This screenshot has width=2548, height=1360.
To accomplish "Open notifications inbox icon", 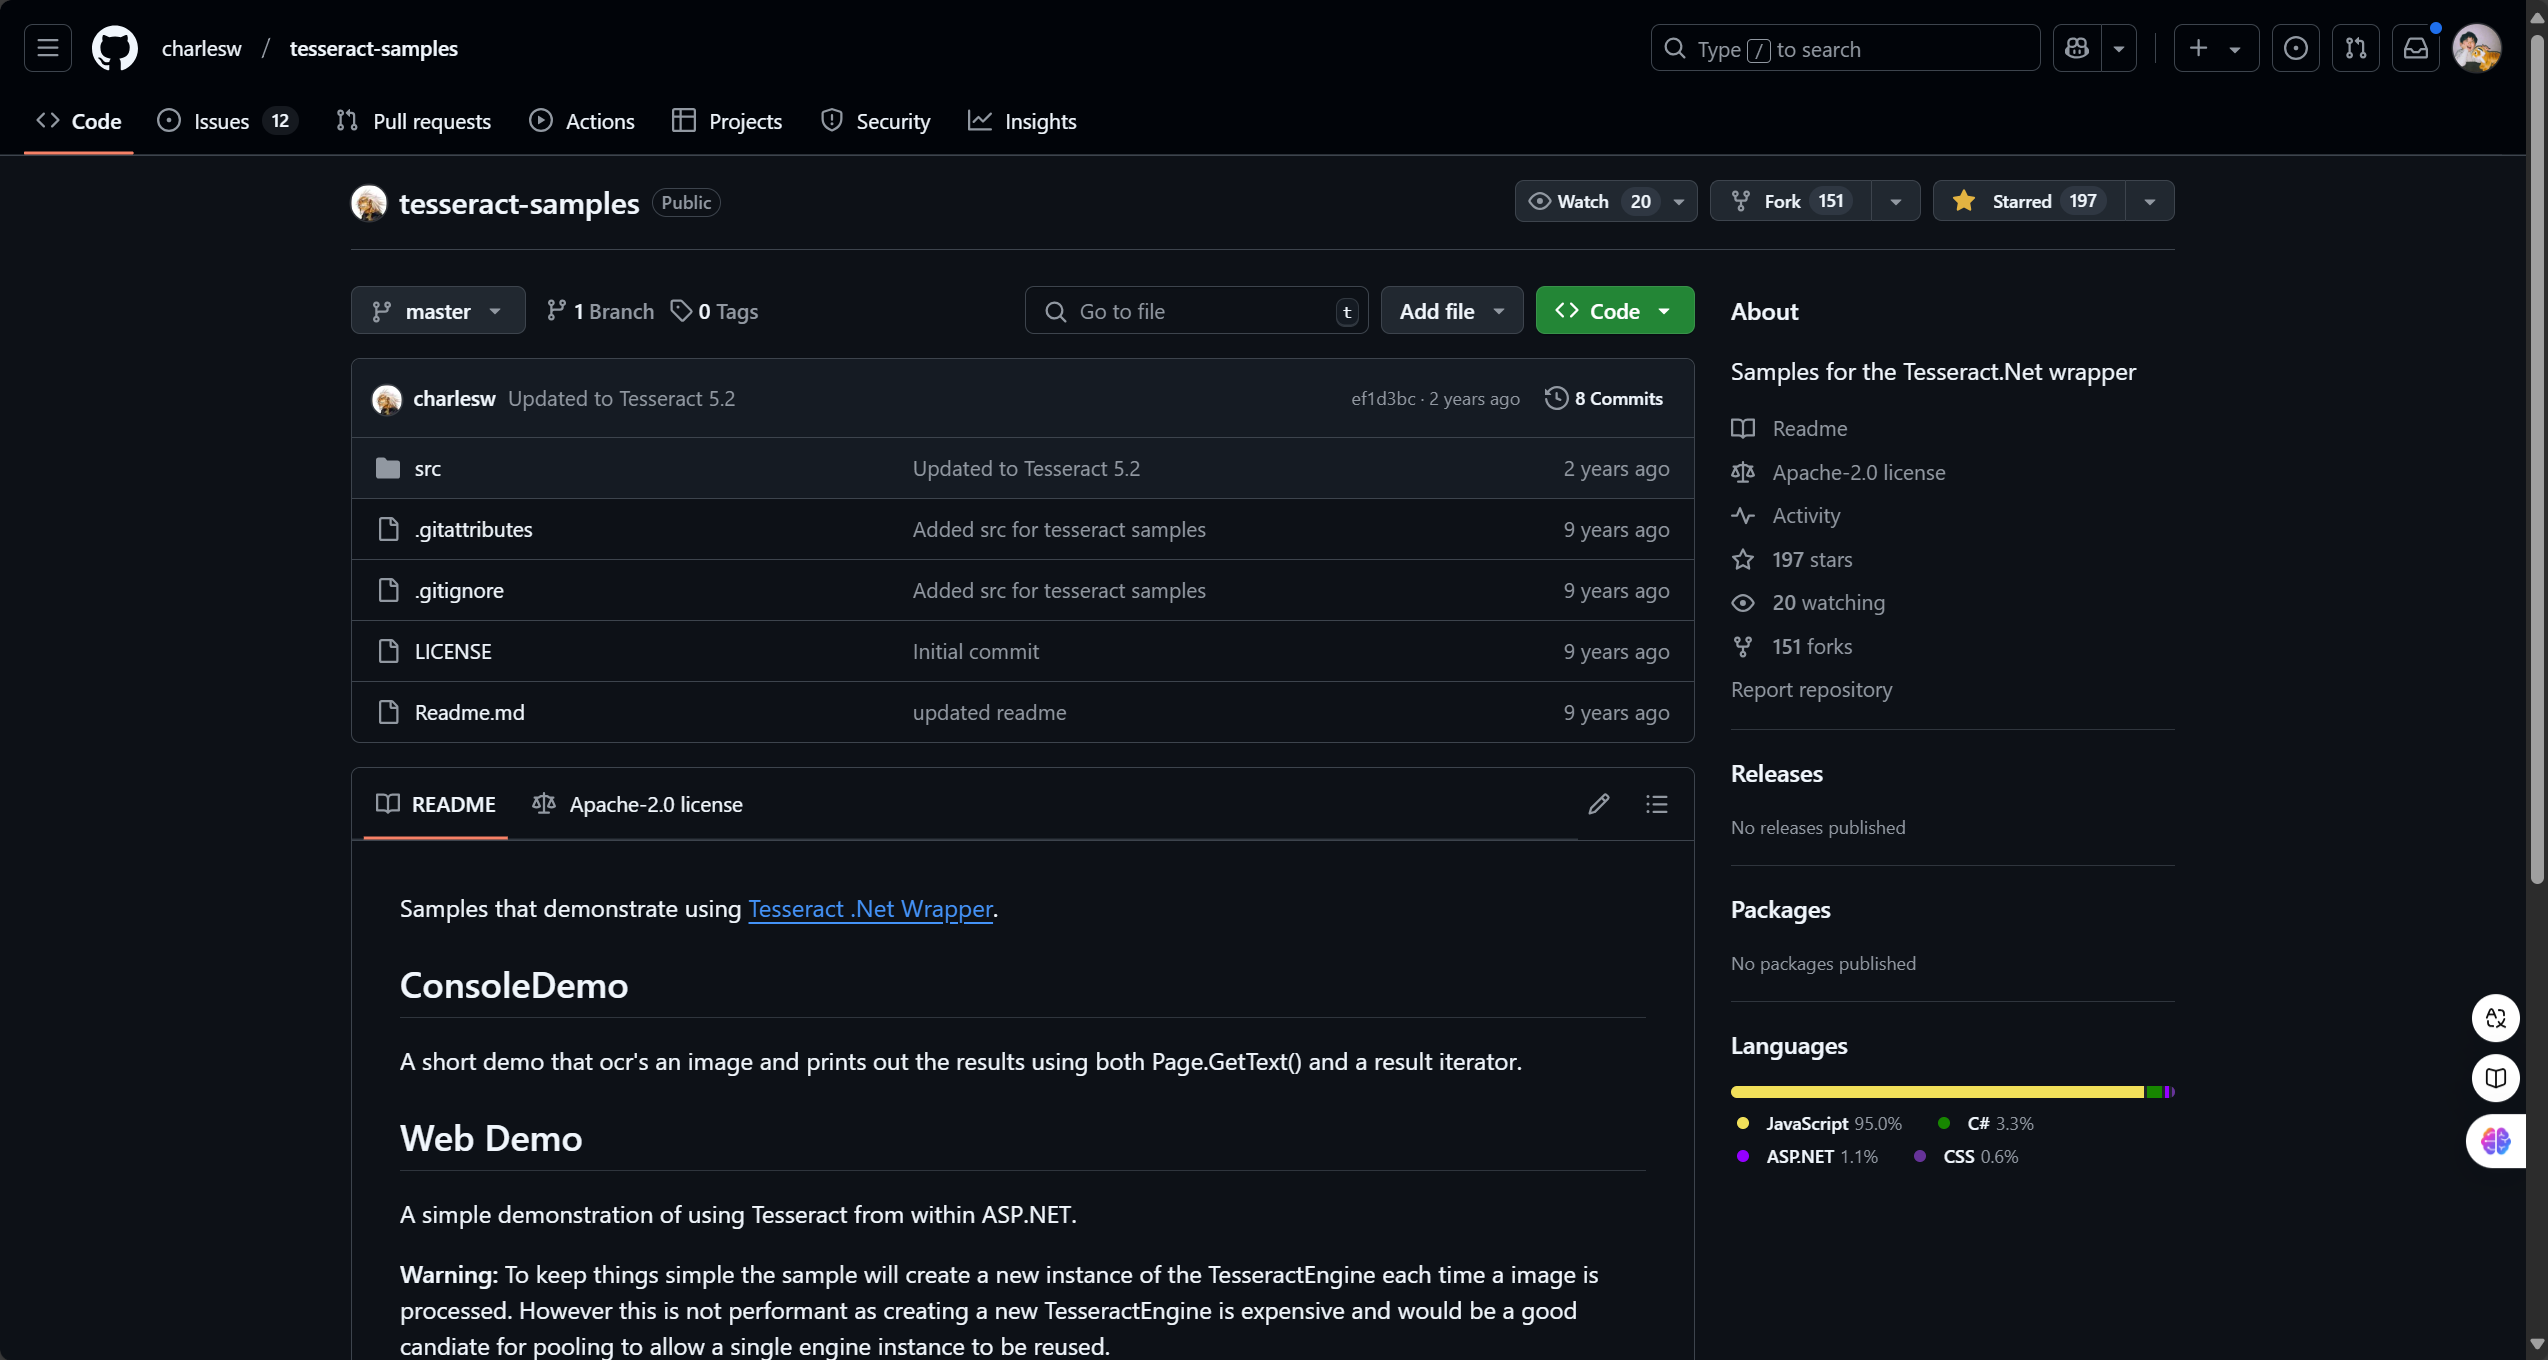I will pyautogui.click(x=2416, y=48).
